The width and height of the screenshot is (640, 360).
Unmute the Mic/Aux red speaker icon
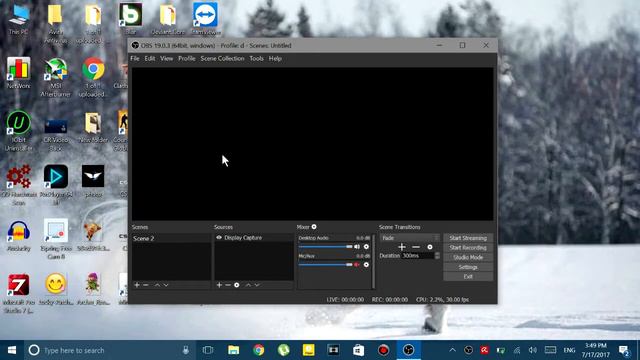coord(357,264)
